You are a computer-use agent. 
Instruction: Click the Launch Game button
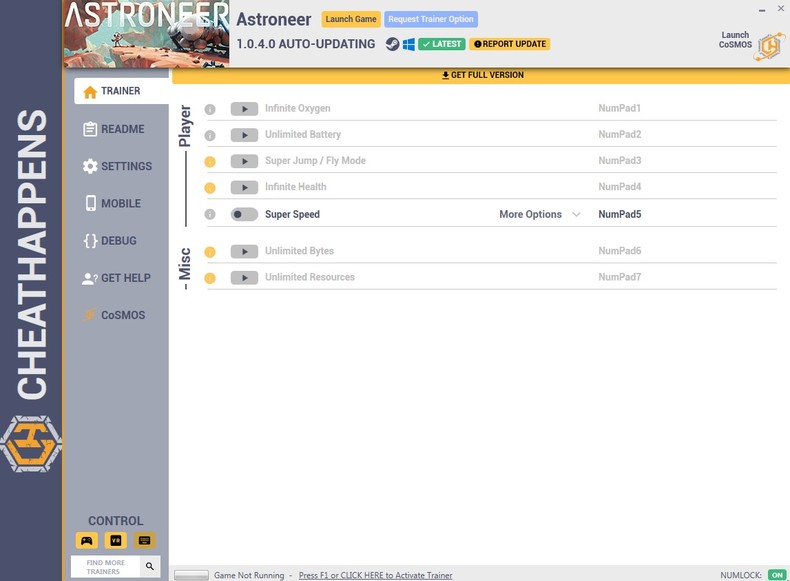(351, 19)
